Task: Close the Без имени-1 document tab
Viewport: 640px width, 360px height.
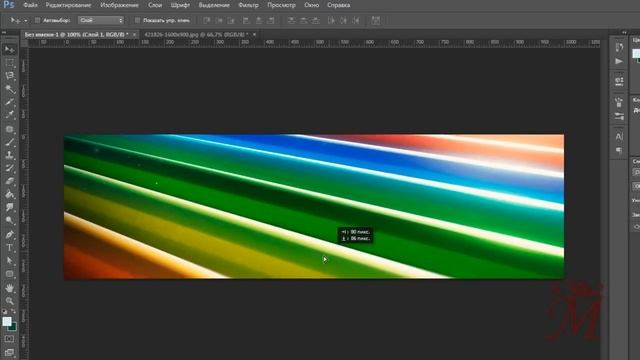Action: (134, 35)
